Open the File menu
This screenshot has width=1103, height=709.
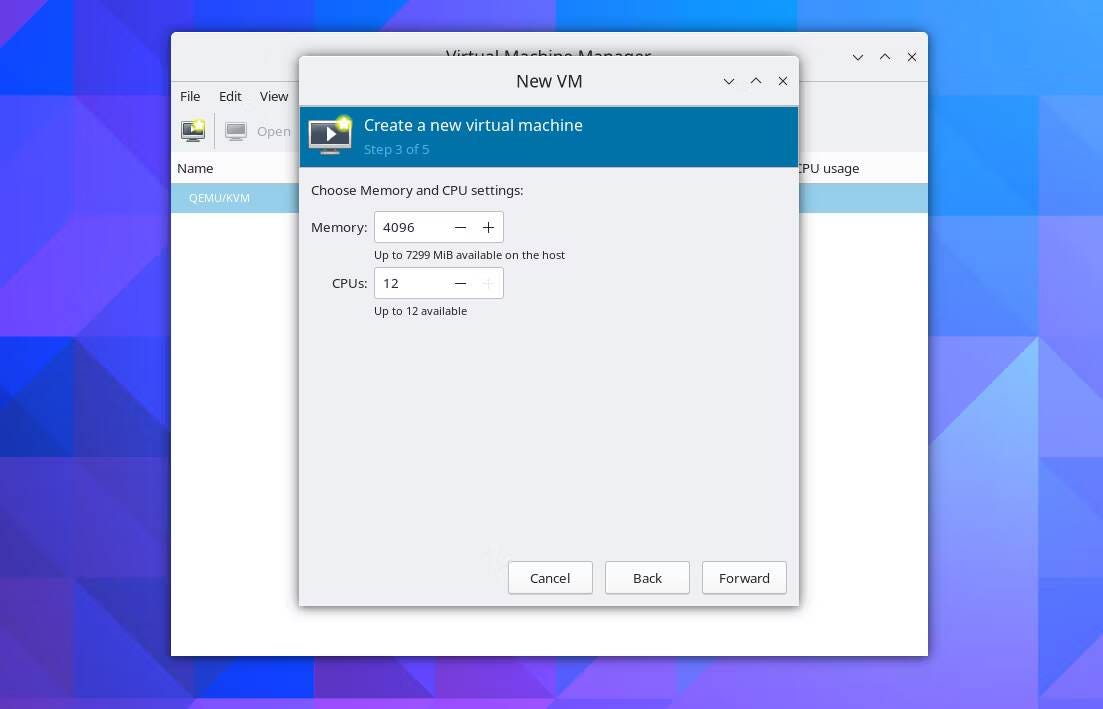point(189,96)
